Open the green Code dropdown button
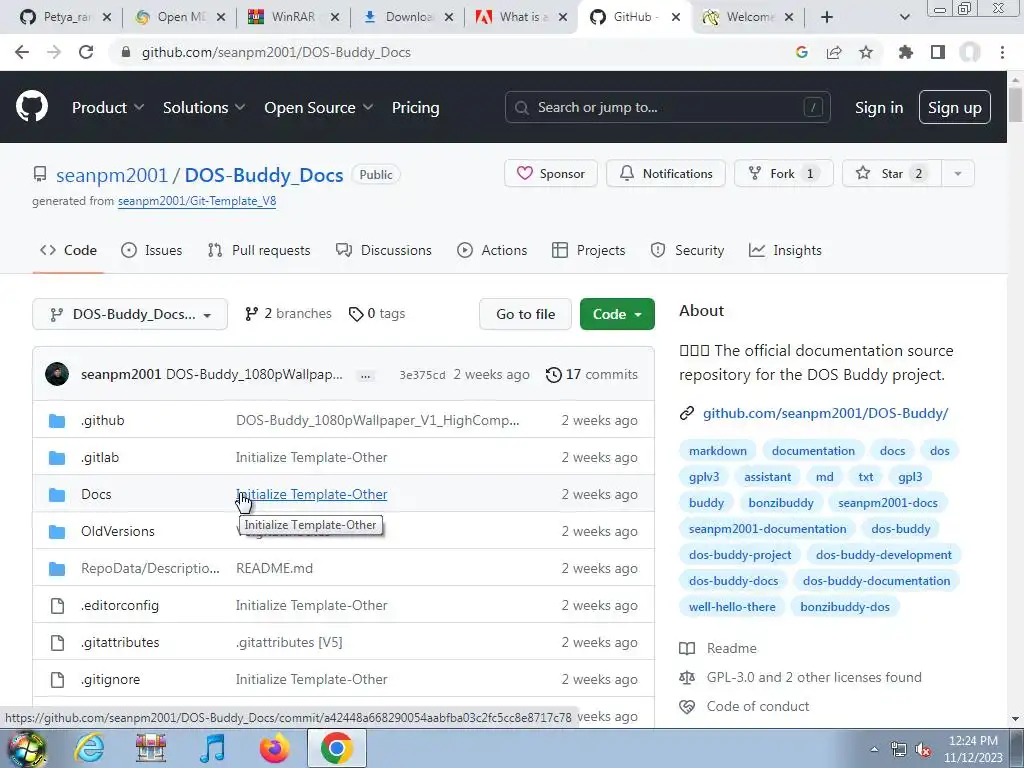1024x768 pixels. [617, 314]
